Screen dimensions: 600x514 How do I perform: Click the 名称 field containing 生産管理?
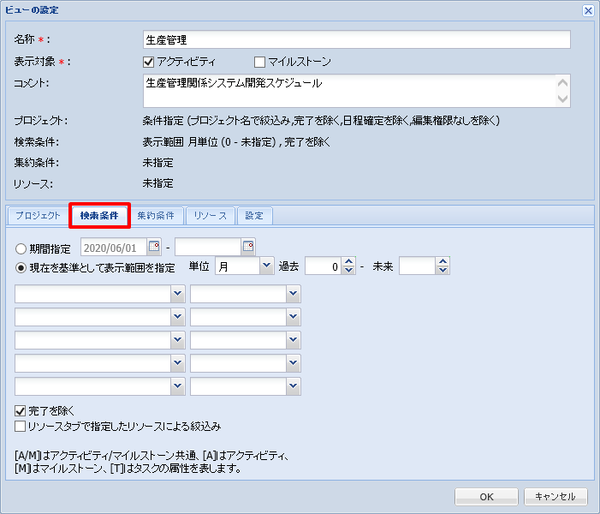click(x=357, y=40)
